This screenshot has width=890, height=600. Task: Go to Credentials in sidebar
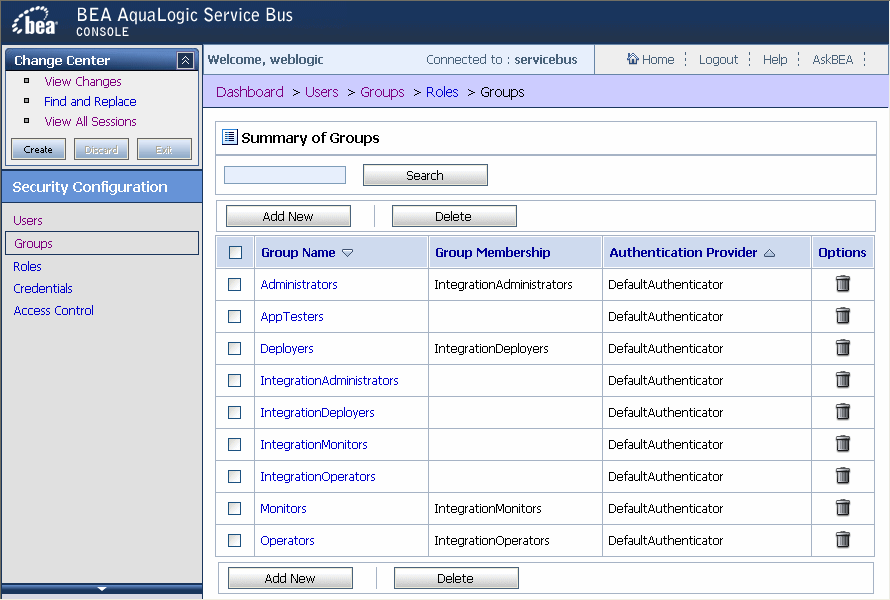(x=43, y=288)
